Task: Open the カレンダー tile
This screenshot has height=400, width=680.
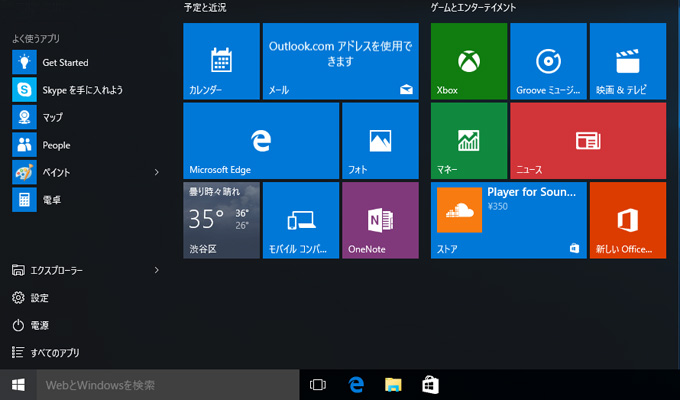Action: click(x=222, y=61)
